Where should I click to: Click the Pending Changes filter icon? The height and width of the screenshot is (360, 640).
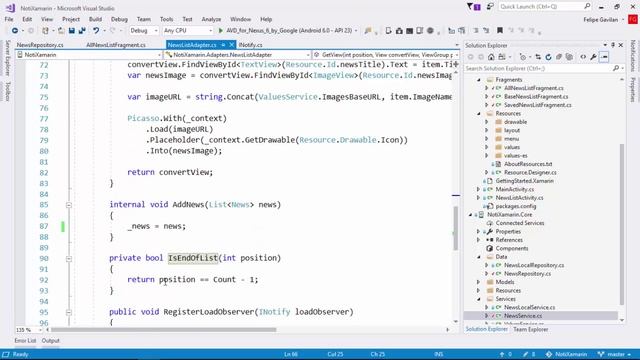click(x=523, y=57)
